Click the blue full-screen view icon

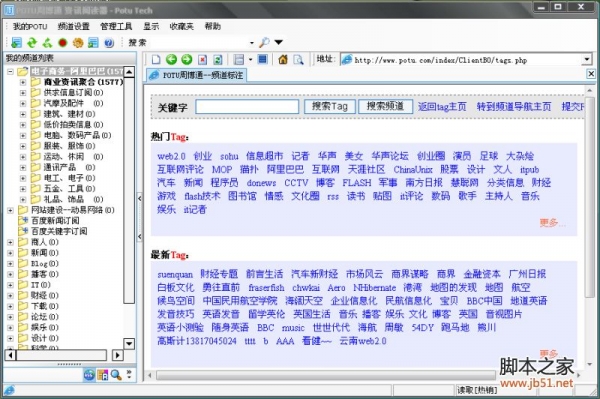coord(262,59)
